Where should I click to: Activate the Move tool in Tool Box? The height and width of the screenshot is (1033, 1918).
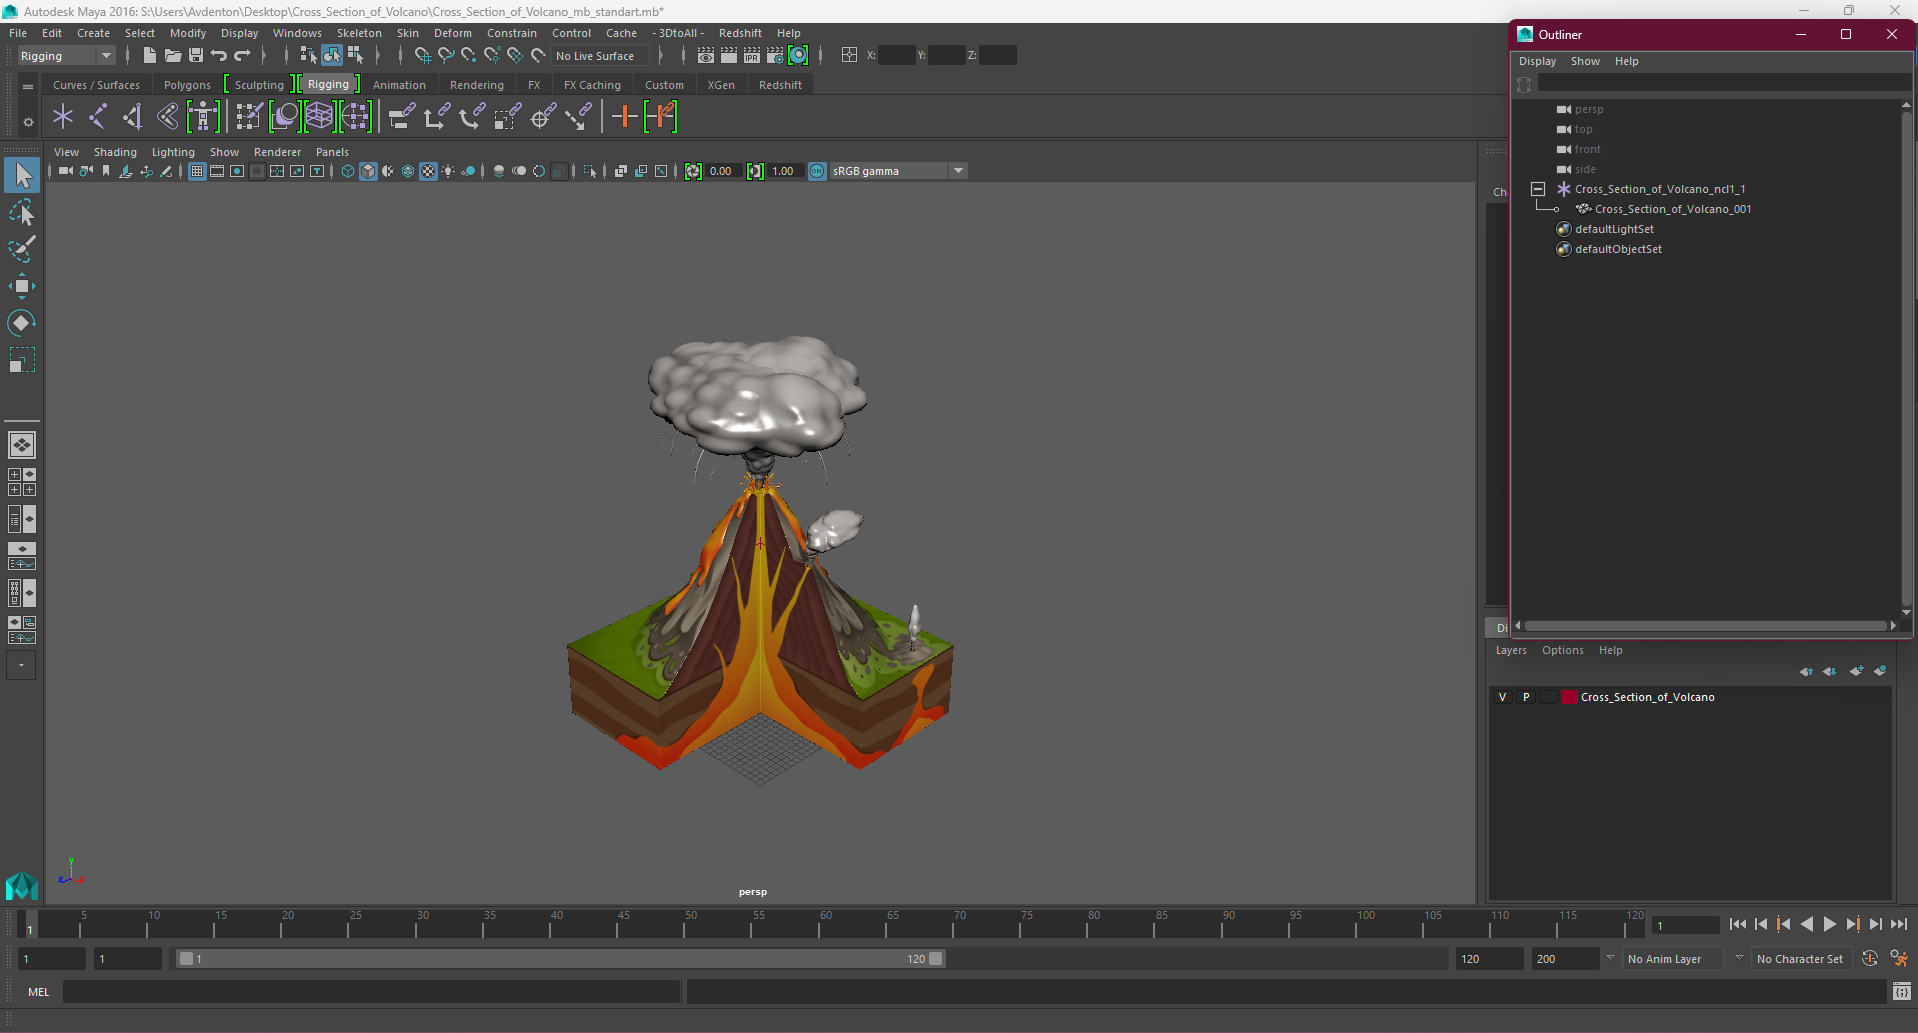[x=21, y=286]
